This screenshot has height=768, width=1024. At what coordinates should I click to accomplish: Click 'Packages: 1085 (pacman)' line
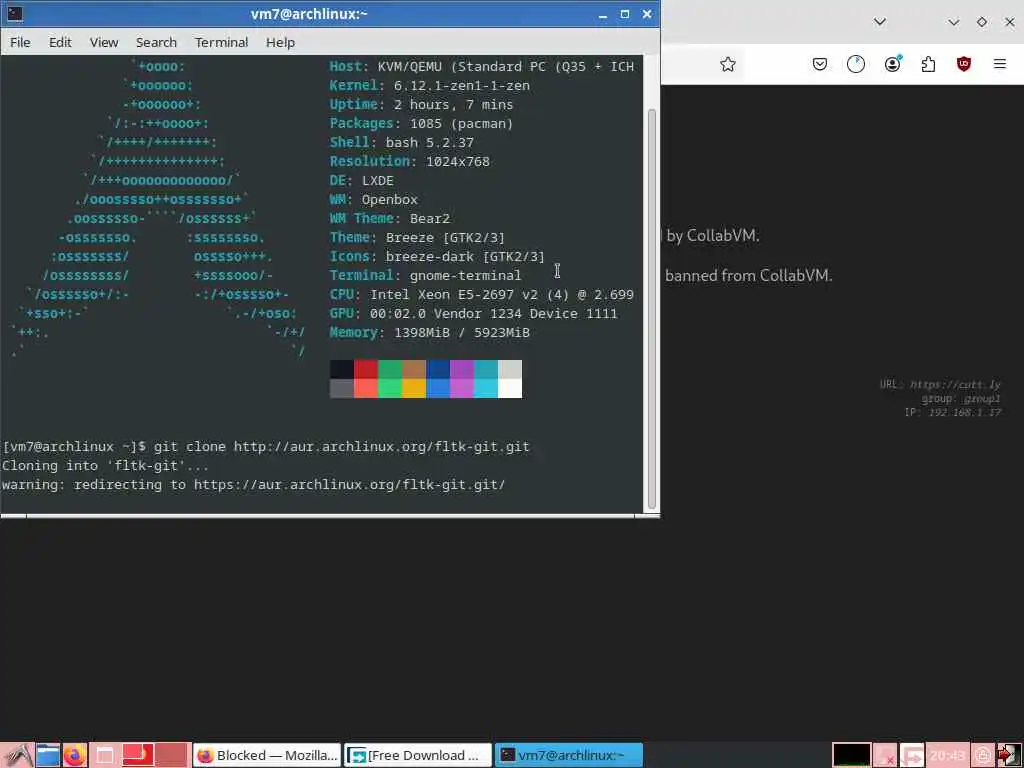(421, 123)
